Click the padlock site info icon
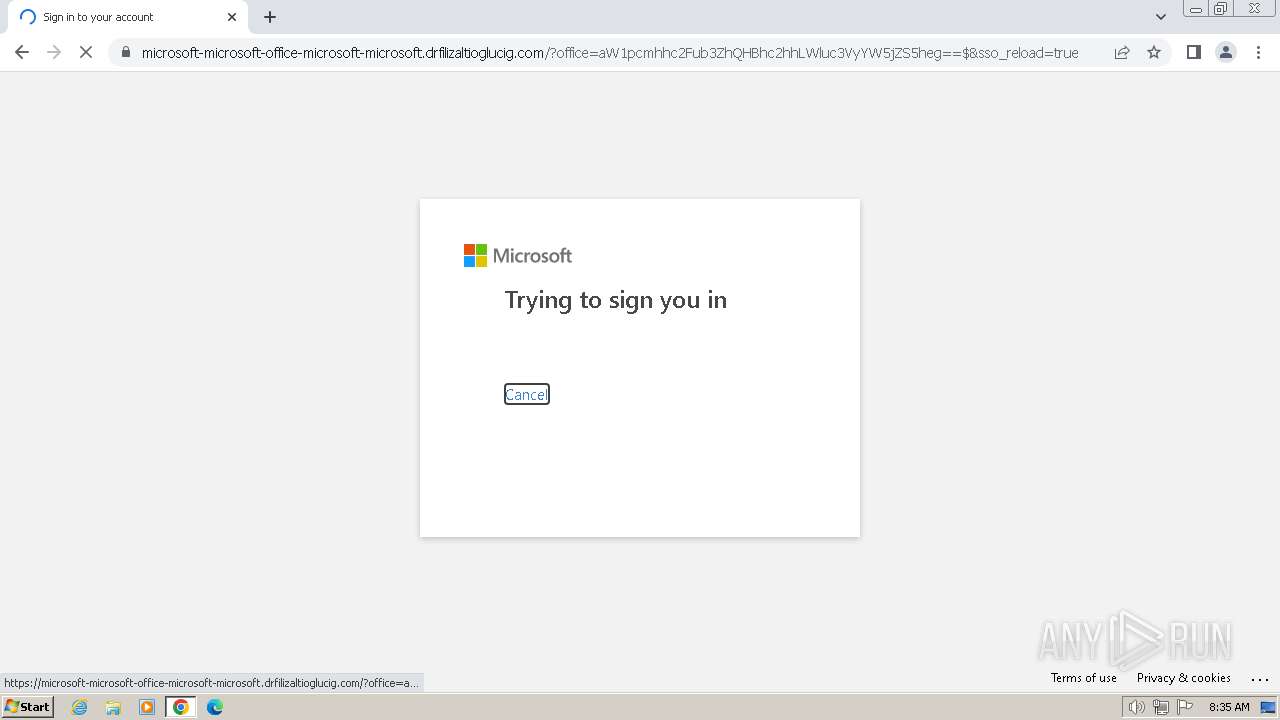Viewport: 1280px width, 720px height. coord(126,53)
